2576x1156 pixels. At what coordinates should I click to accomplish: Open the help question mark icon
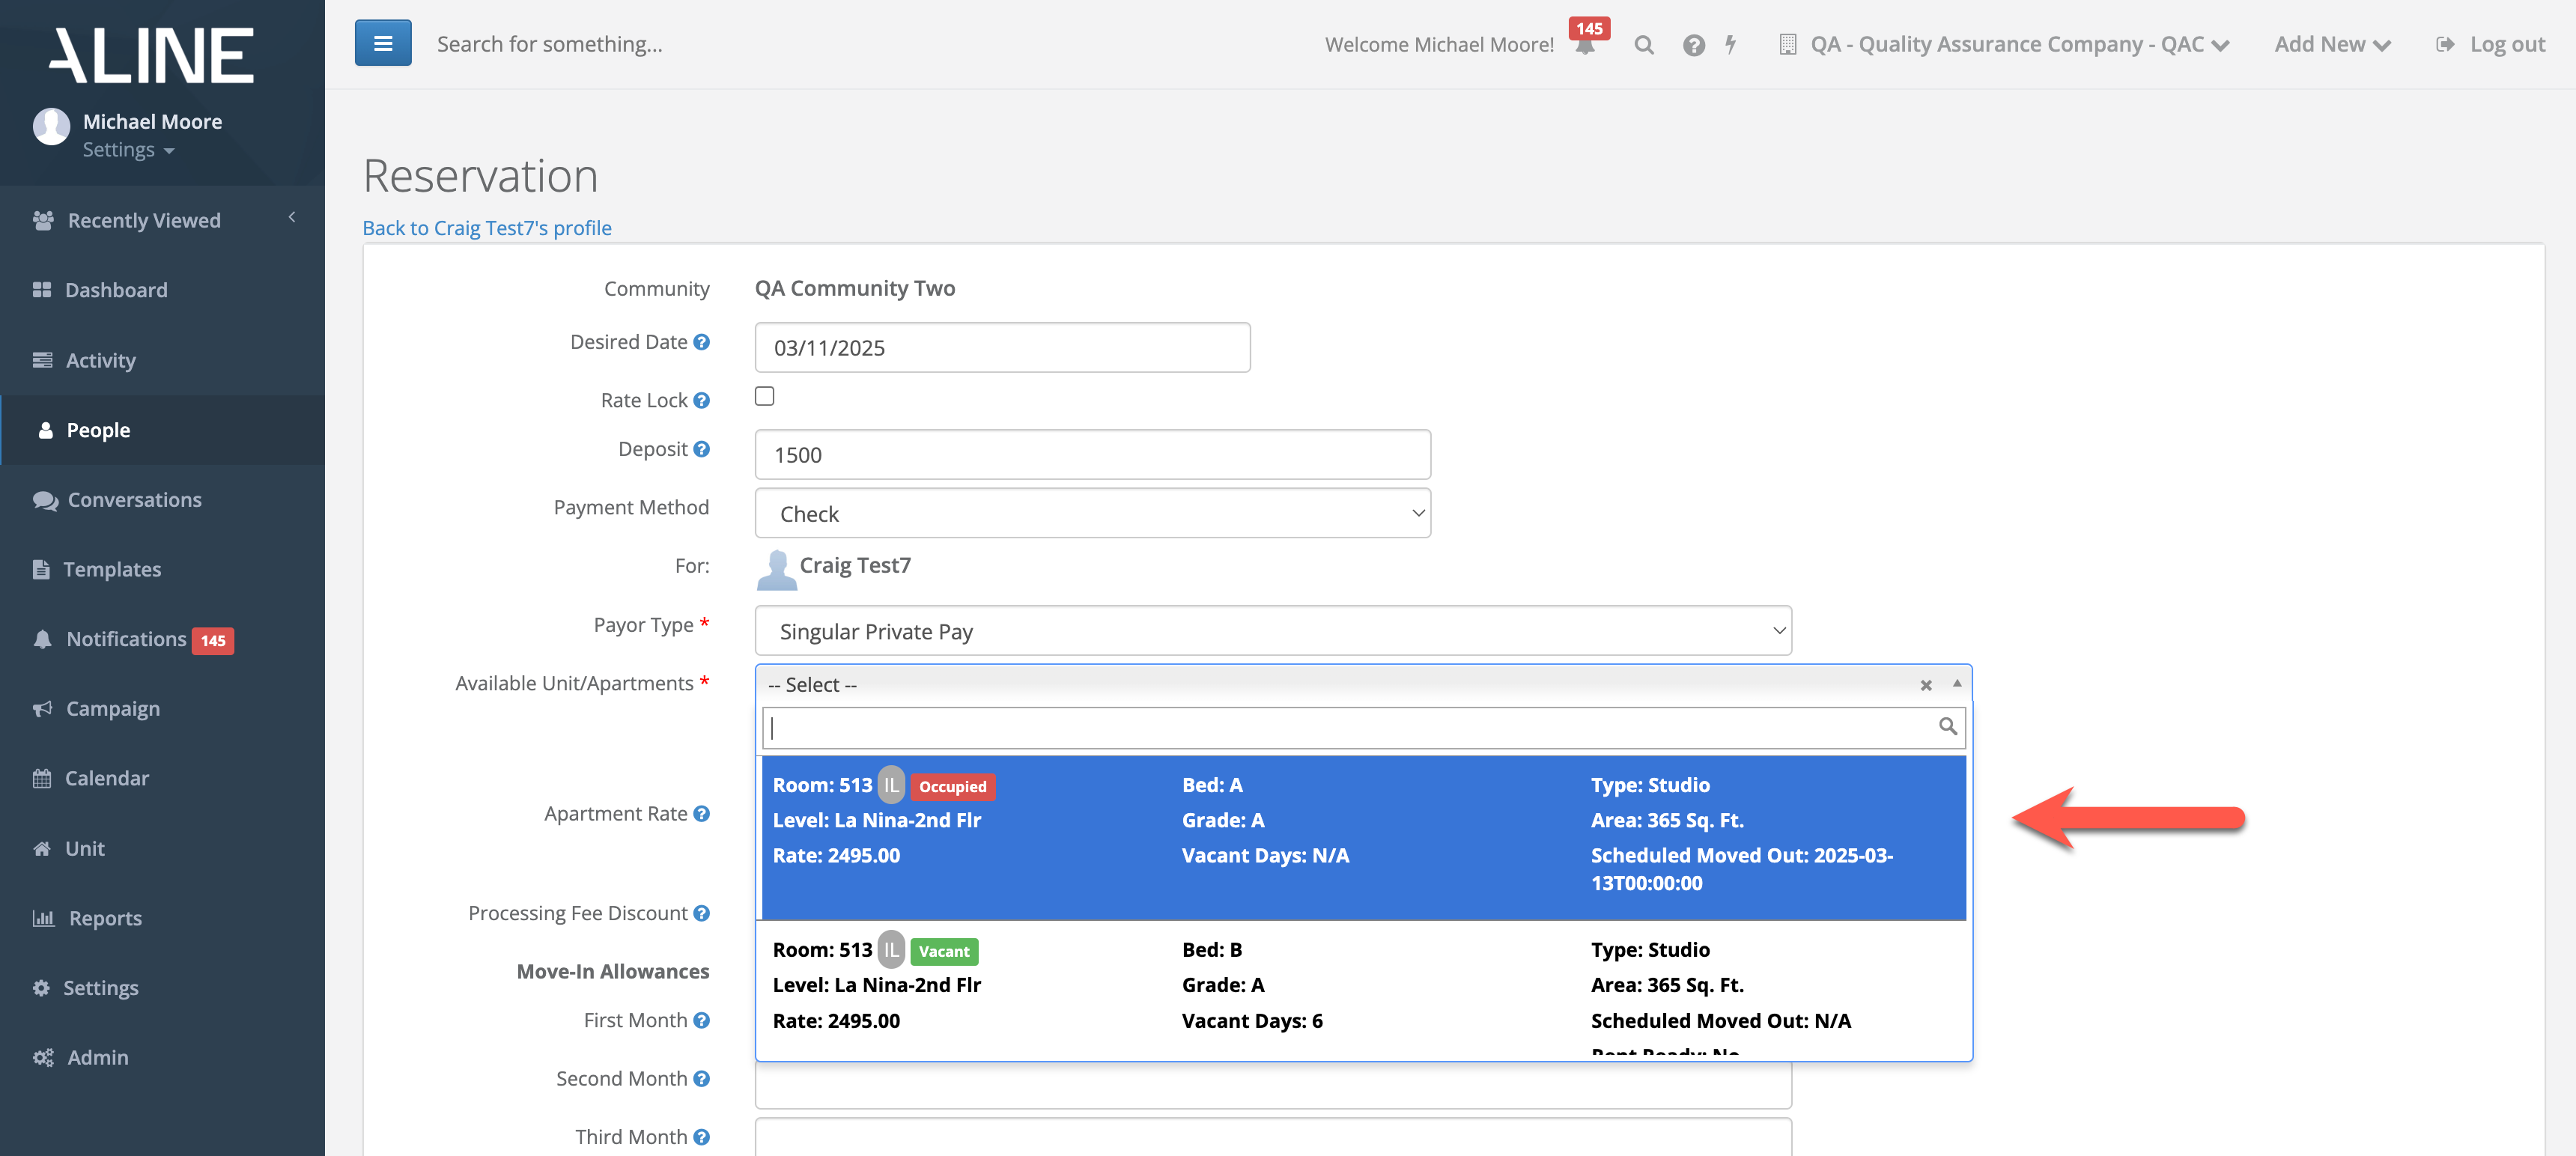pyautogui.click(x=1693, y=45)
